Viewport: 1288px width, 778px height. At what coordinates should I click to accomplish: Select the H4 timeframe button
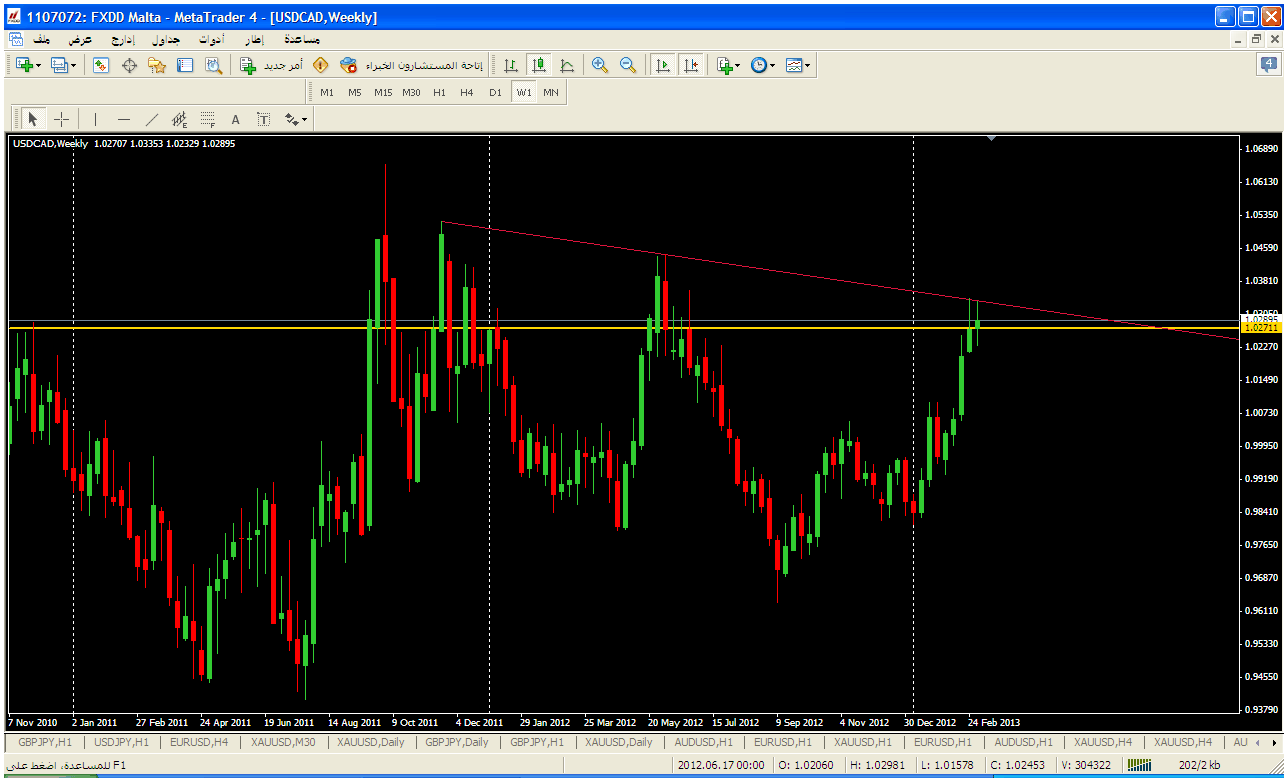467,92
